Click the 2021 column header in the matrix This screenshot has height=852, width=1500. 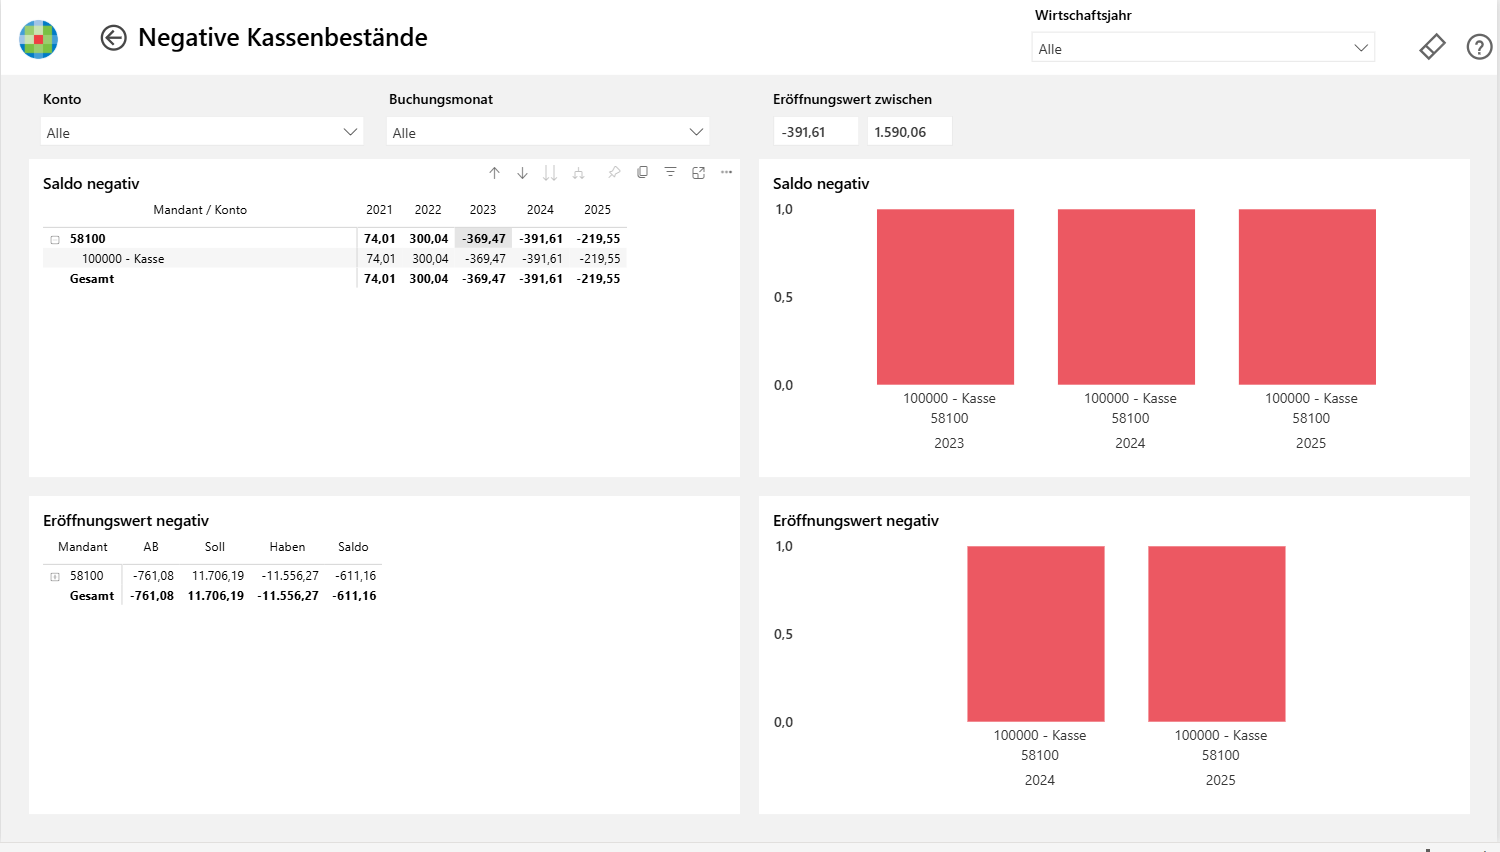point(379,210)
